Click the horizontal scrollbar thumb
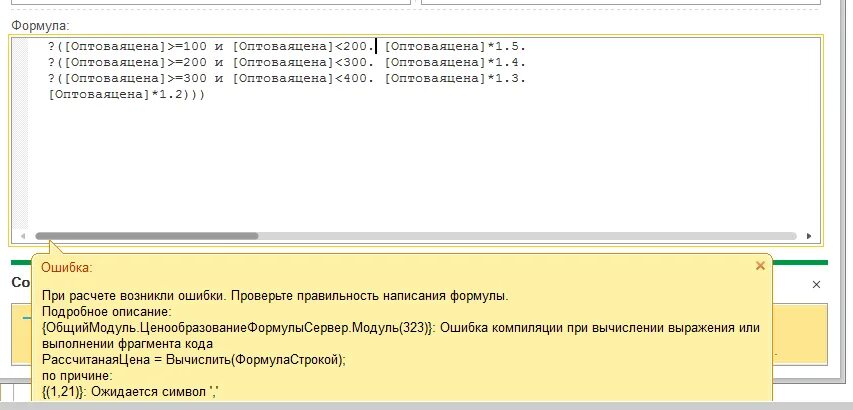Image resolution: width=853 pixels, height=410 pixels. (x=147, y=236)
